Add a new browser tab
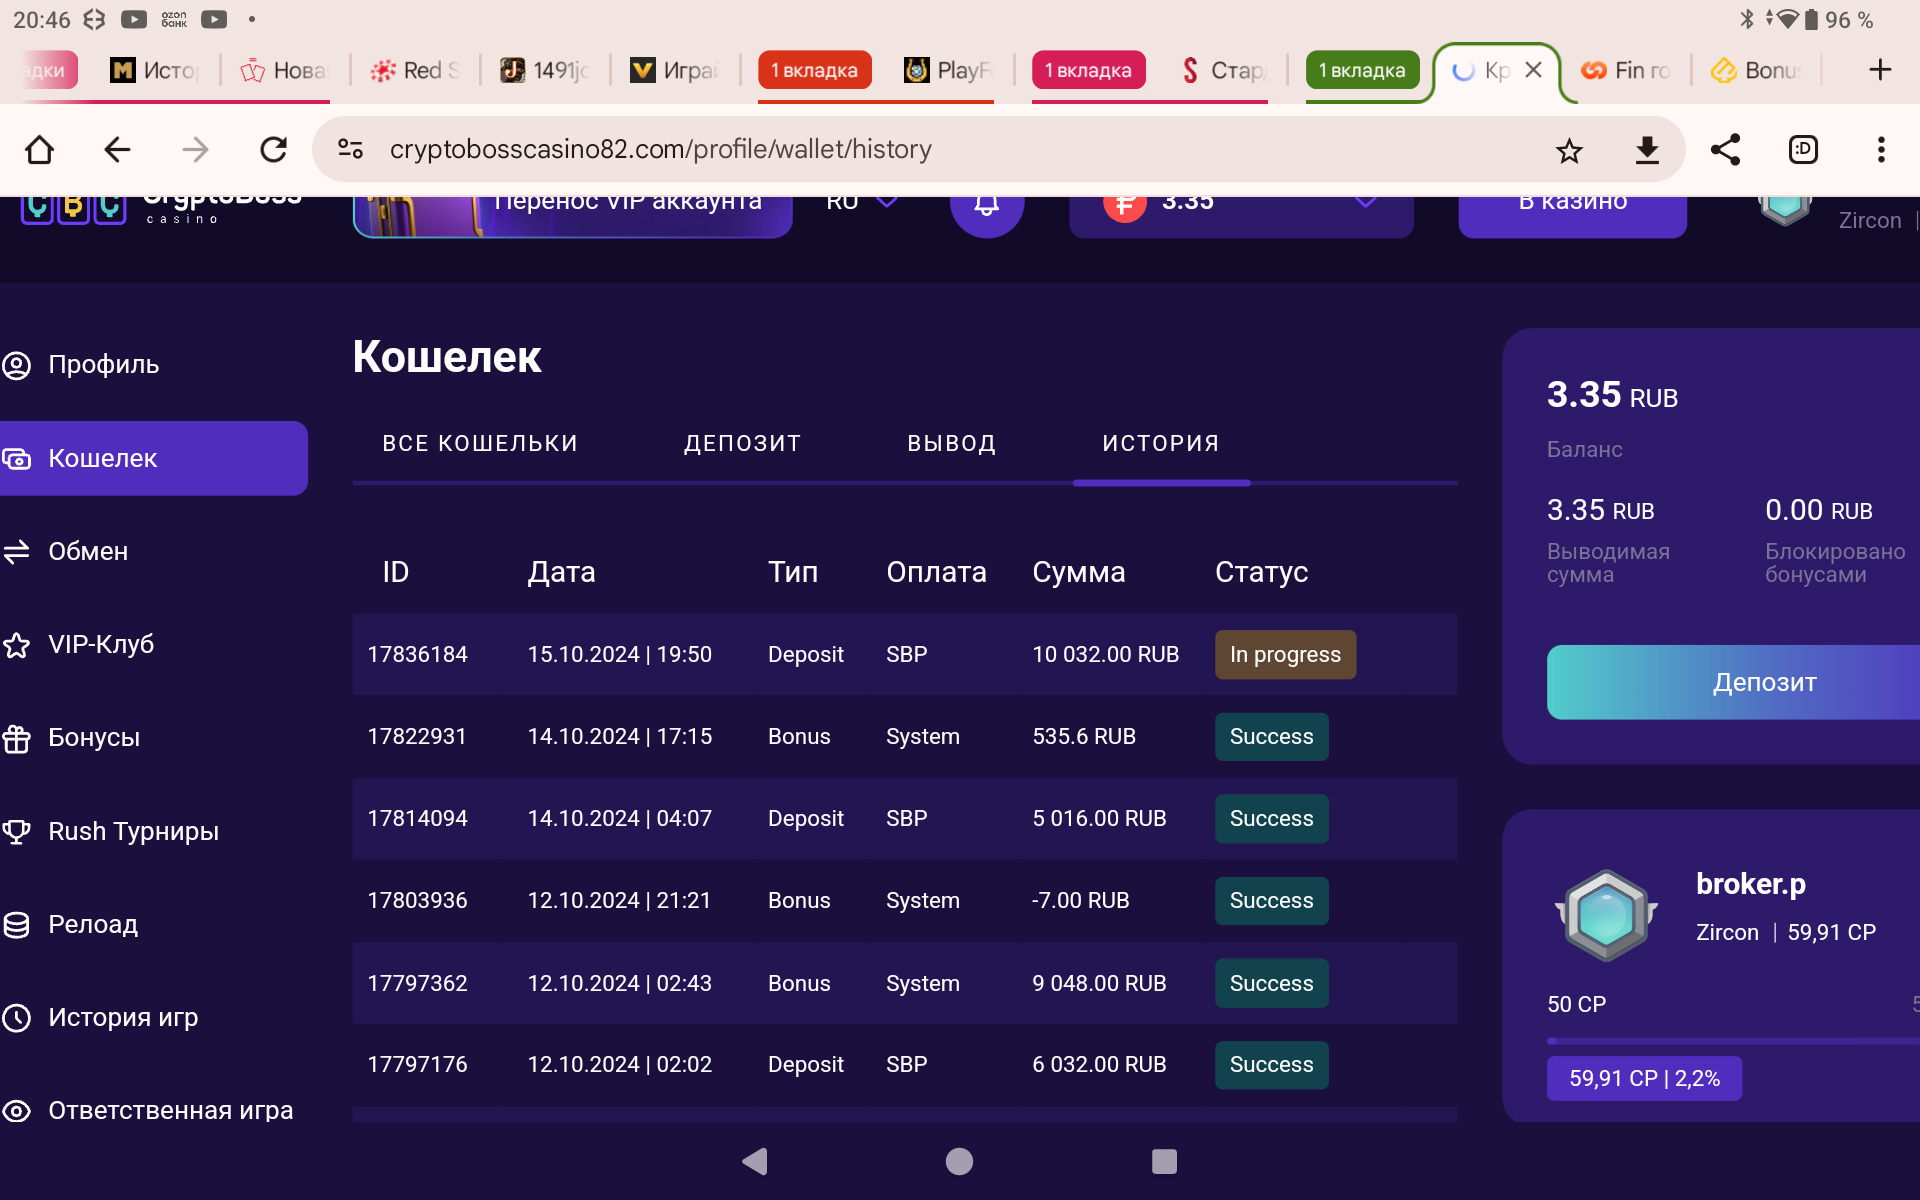This screenshot has height=1200, width=1920. coord(1880,70)
